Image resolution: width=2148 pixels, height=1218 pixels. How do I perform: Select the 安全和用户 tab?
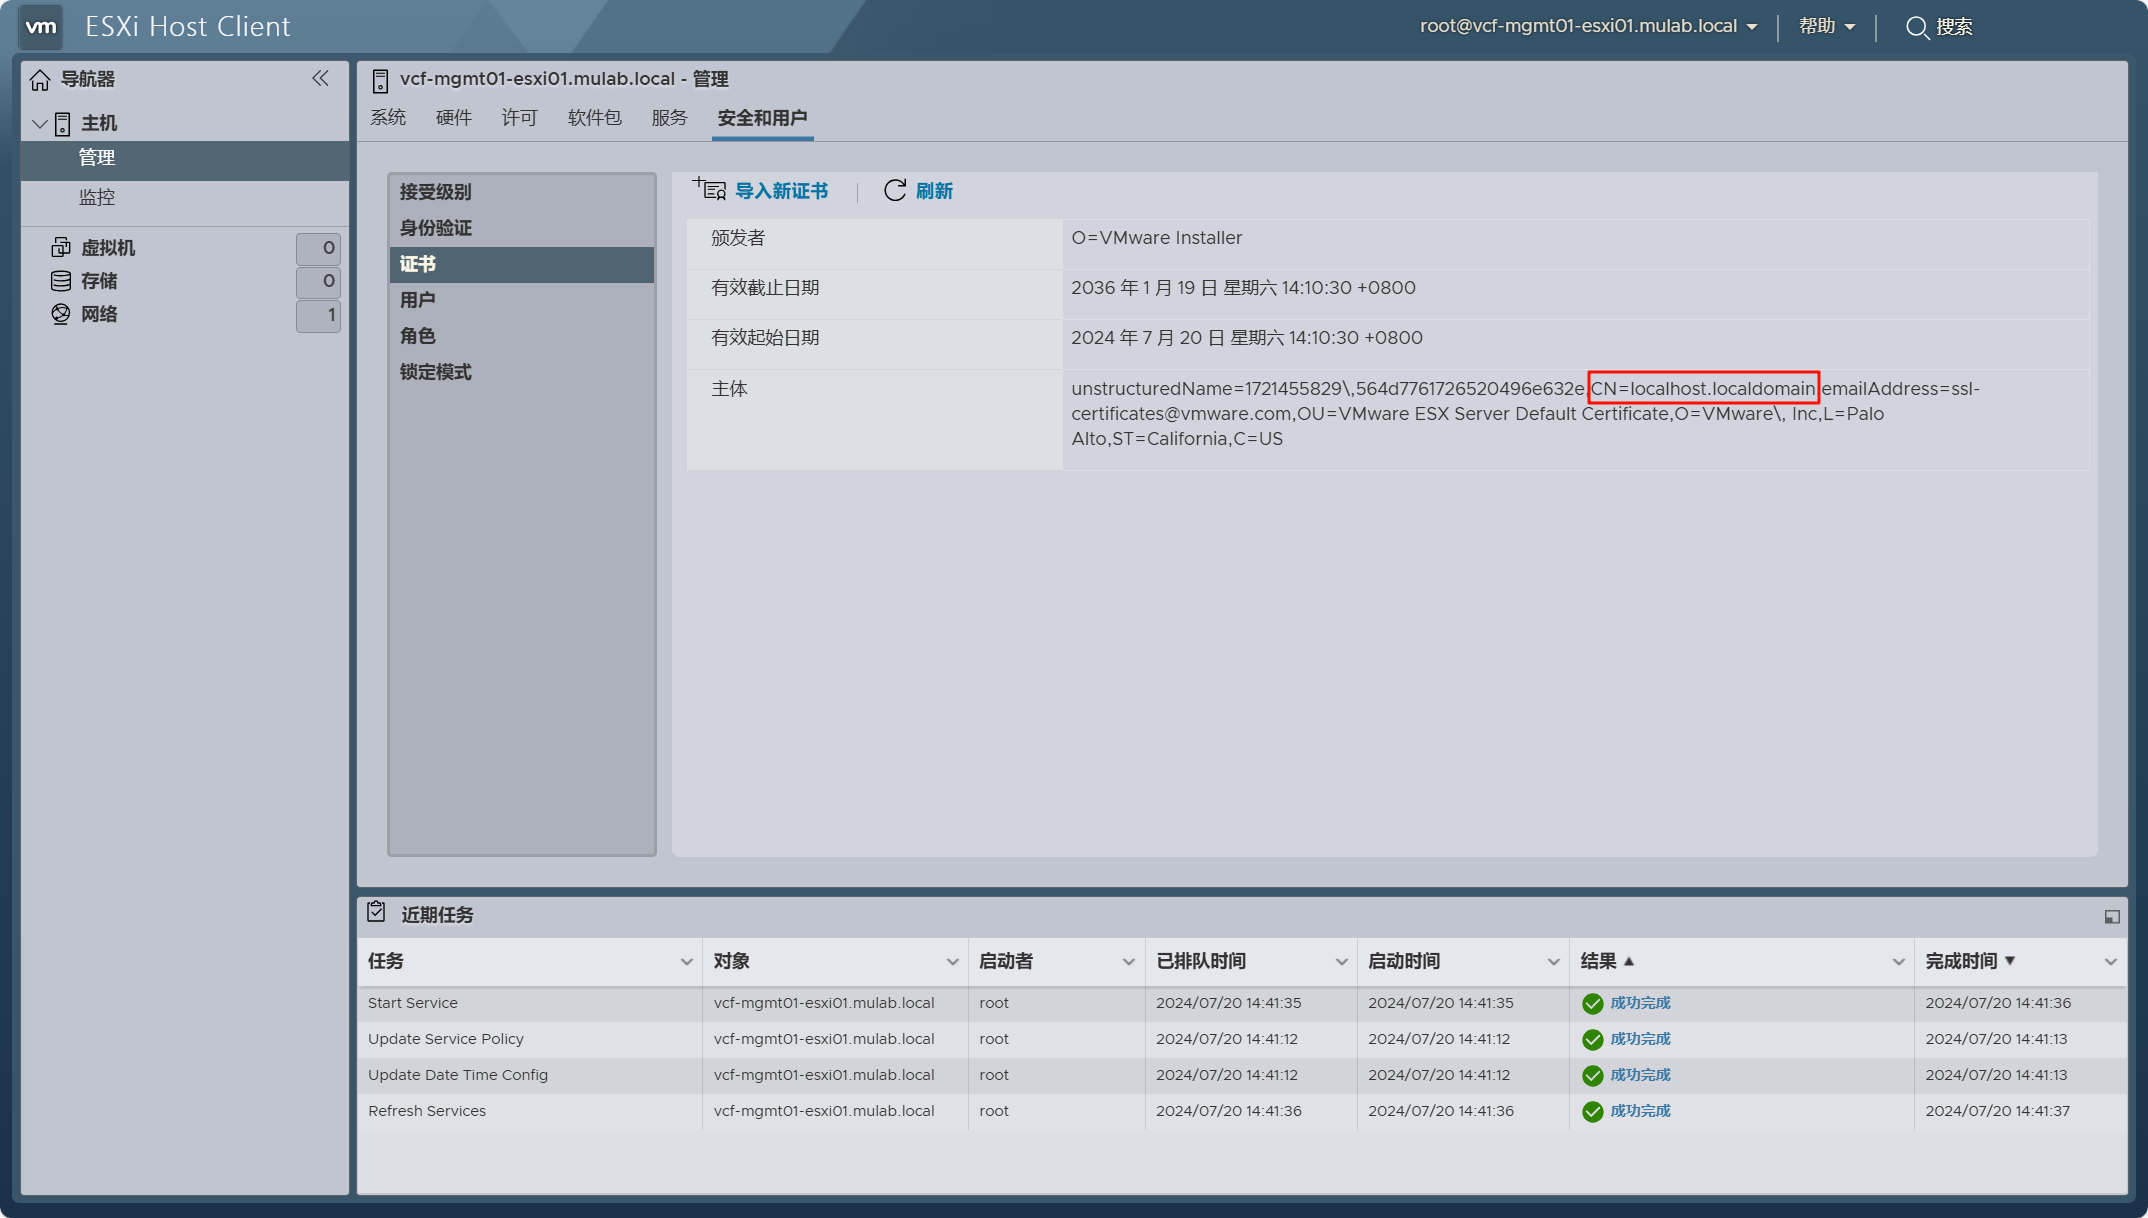pos(762,118)
